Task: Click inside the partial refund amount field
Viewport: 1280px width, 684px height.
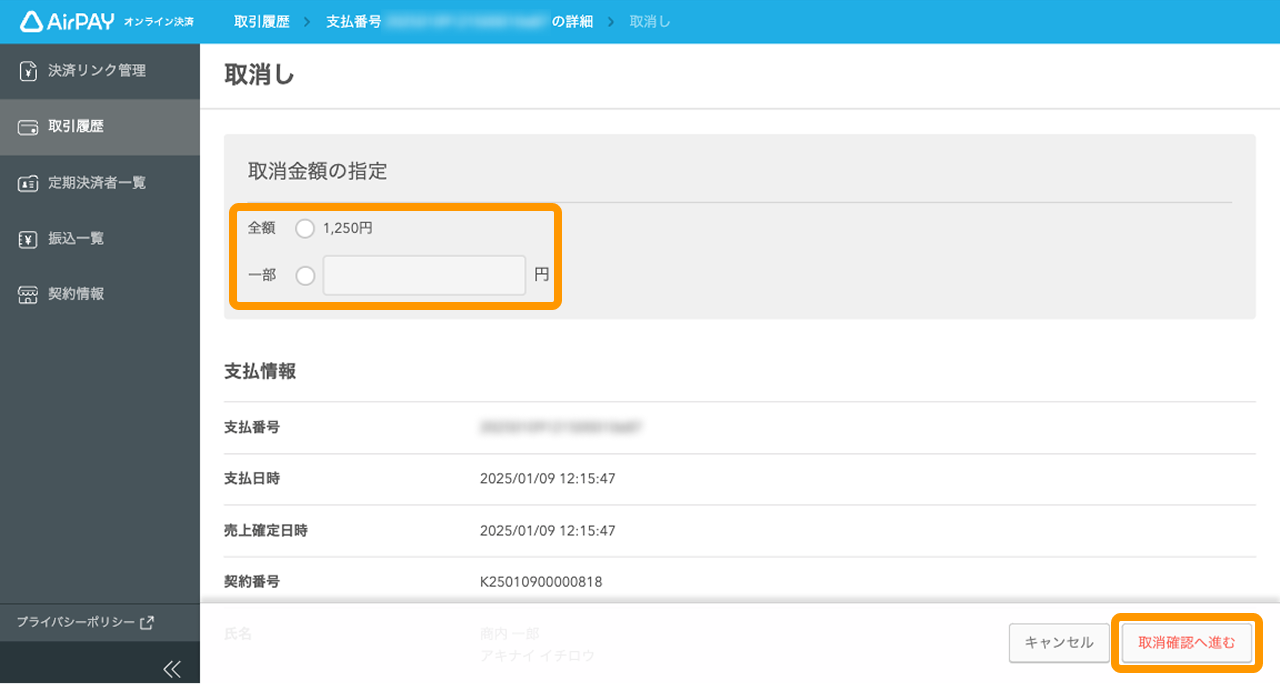Action: click(x=423, y=275)
